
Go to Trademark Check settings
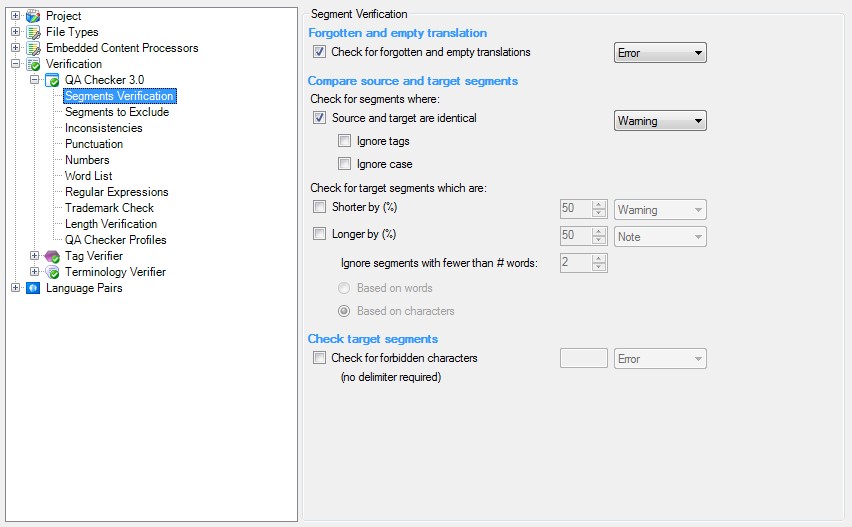click(110, 208)
